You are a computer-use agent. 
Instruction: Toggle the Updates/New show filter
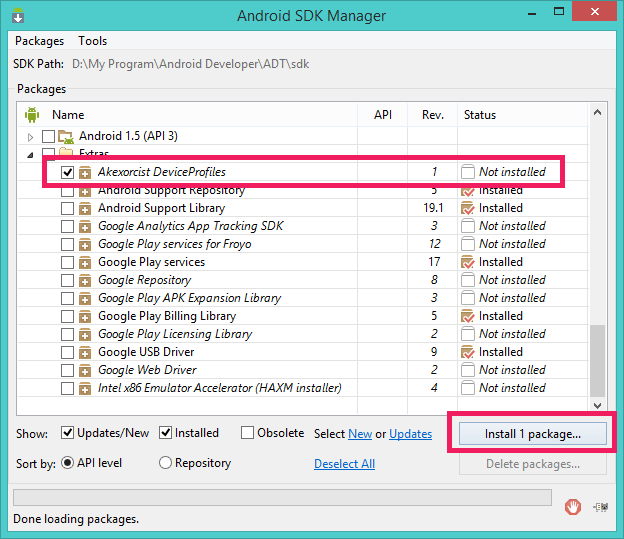67,433
